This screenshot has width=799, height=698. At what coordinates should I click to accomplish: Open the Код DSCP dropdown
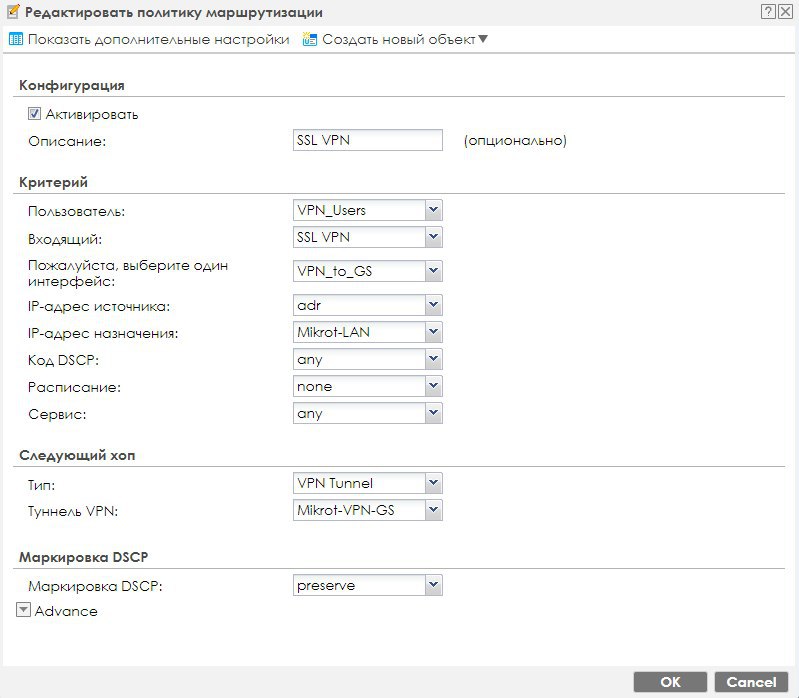(x=433, y=359)
